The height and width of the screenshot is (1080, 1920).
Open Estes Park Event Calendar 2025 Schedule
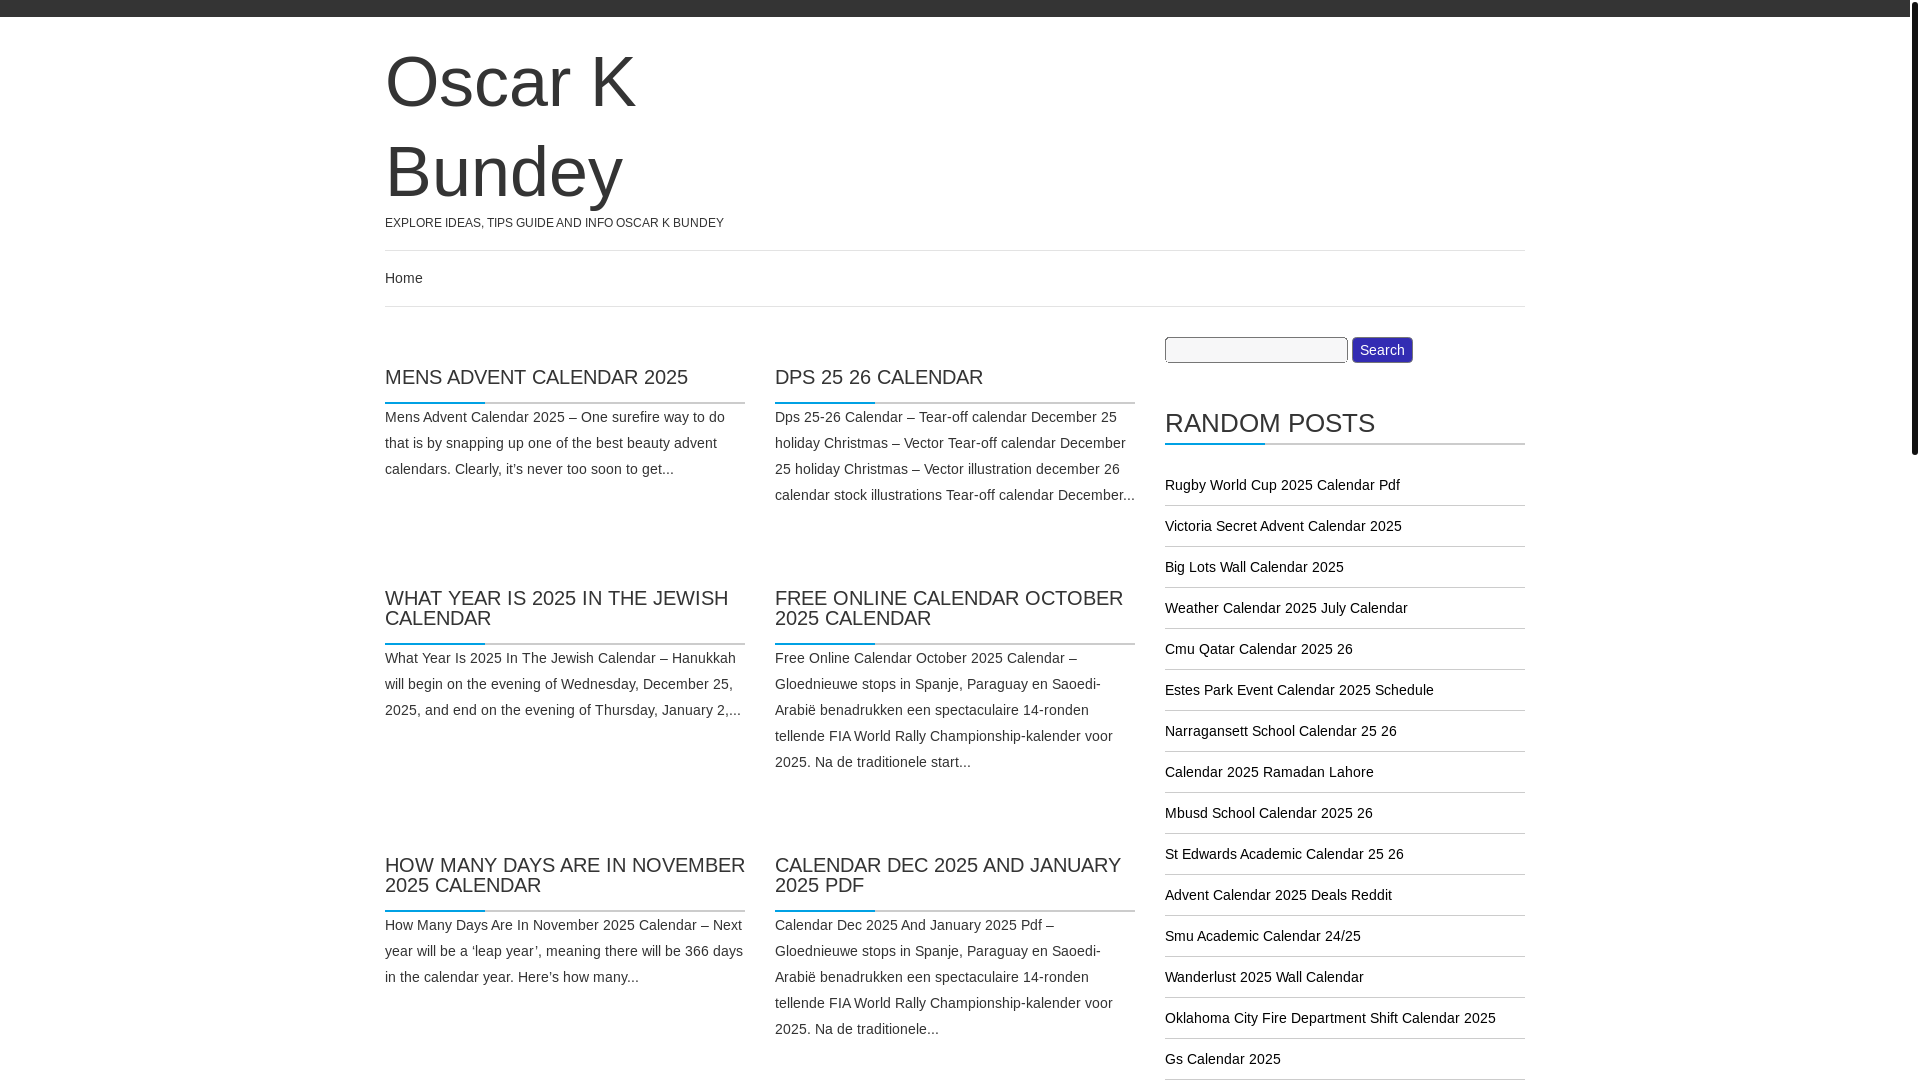[x=1299, y=690]
